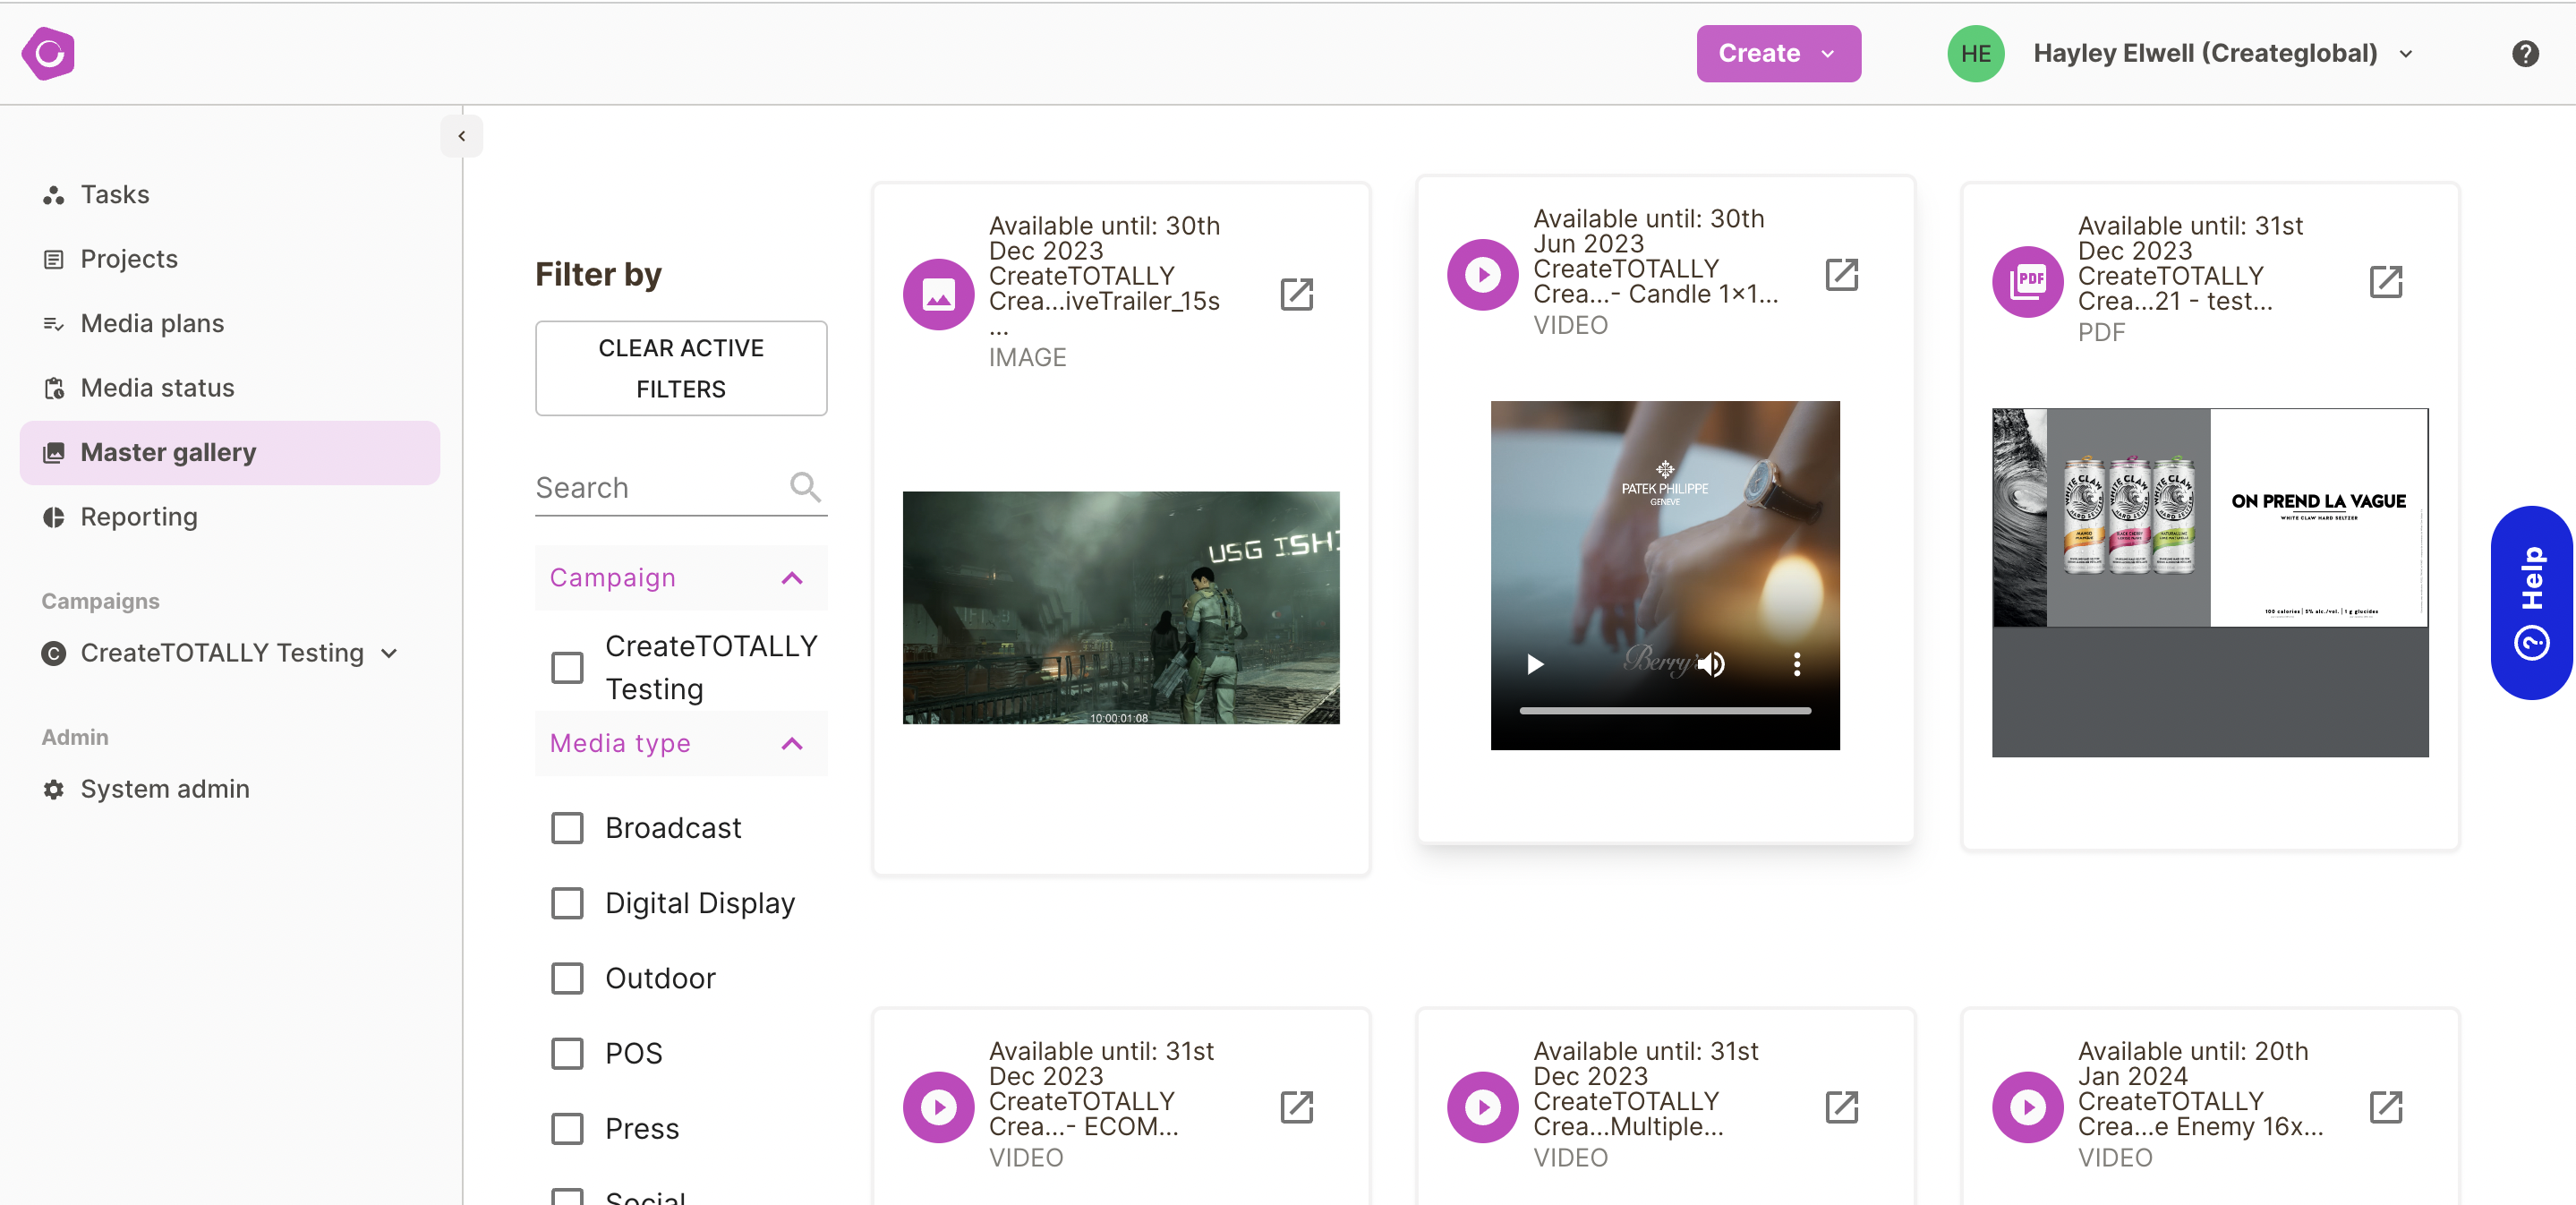Image resolution: width=2576 pixels, height=1205 pixels.
Task: Click the CLEAR ACTIVE FILTERS button
Action: (680, 368)
